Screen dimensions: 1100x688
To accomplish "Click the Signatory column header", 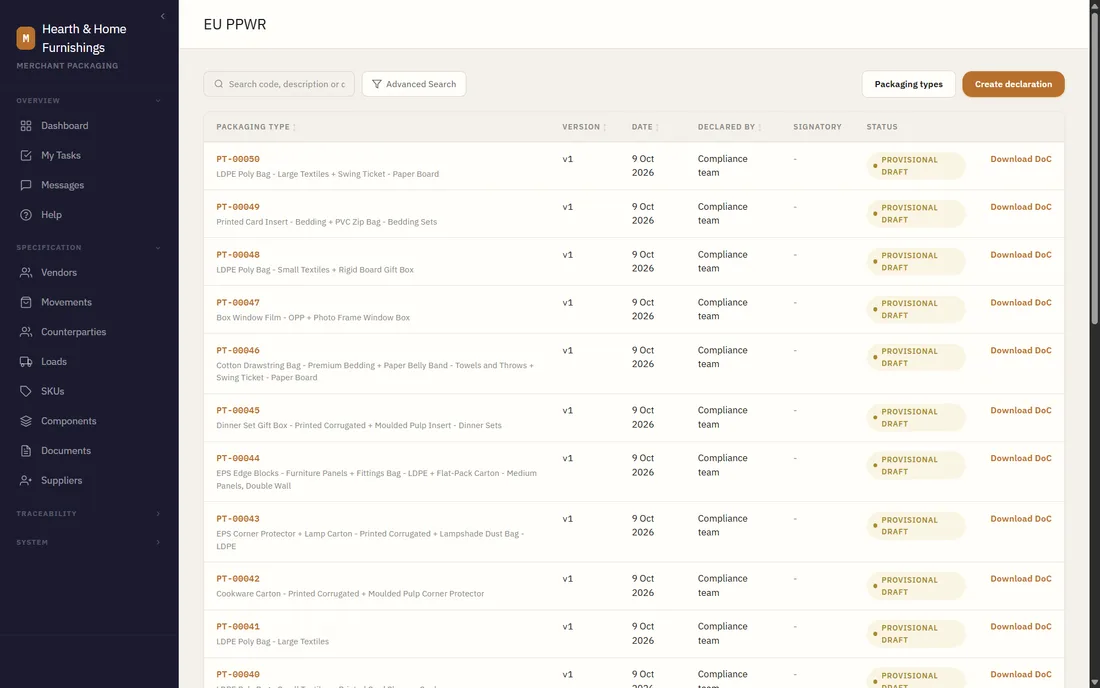I will coord(817,127).
